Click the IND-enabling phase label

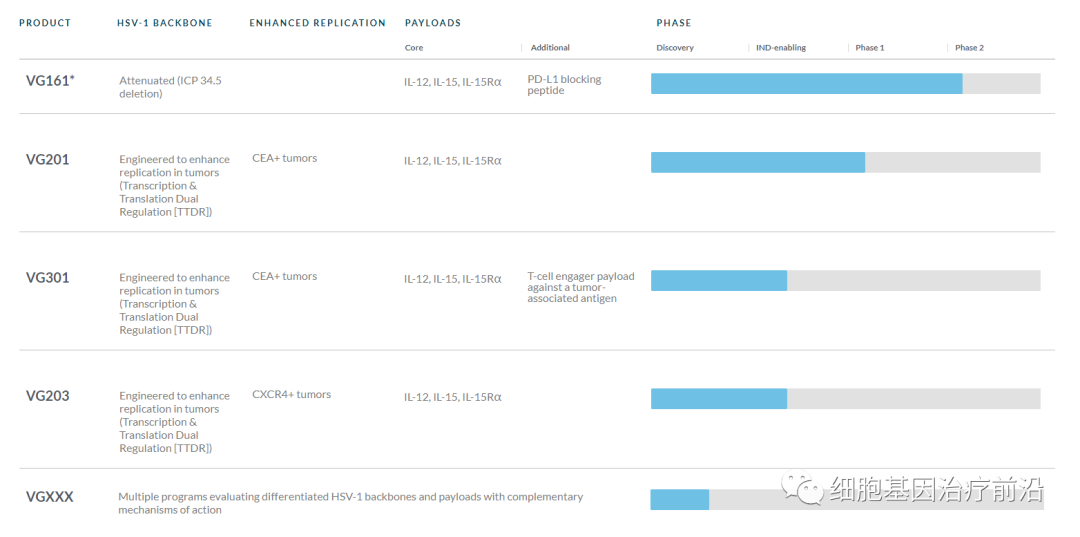(781, 48)
